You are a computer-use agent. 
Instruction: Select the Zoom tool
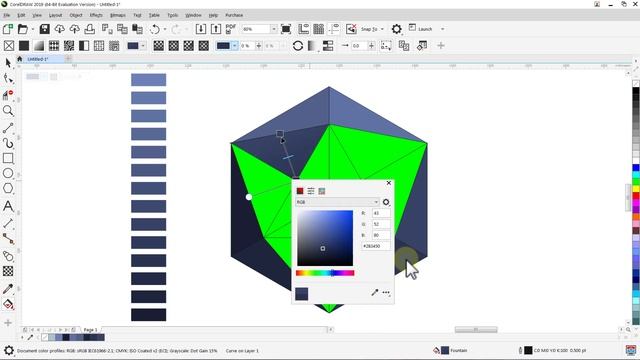(8, 111)
